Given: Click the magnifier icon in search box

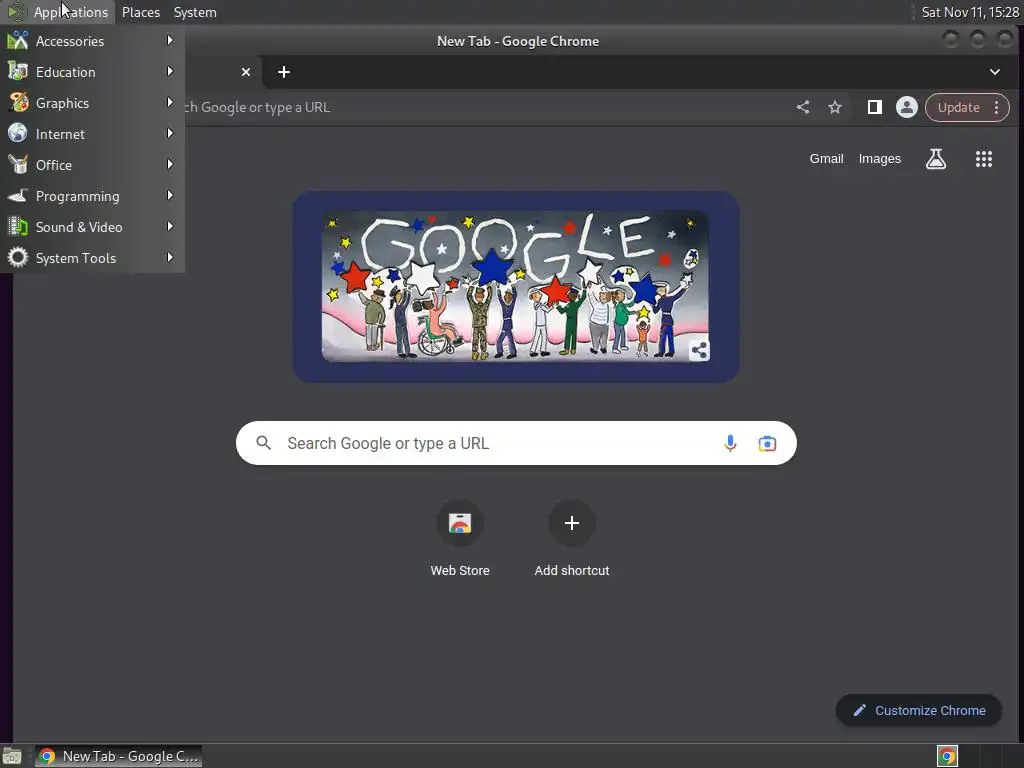Looking at the screenshot, I should coord(263,443).
